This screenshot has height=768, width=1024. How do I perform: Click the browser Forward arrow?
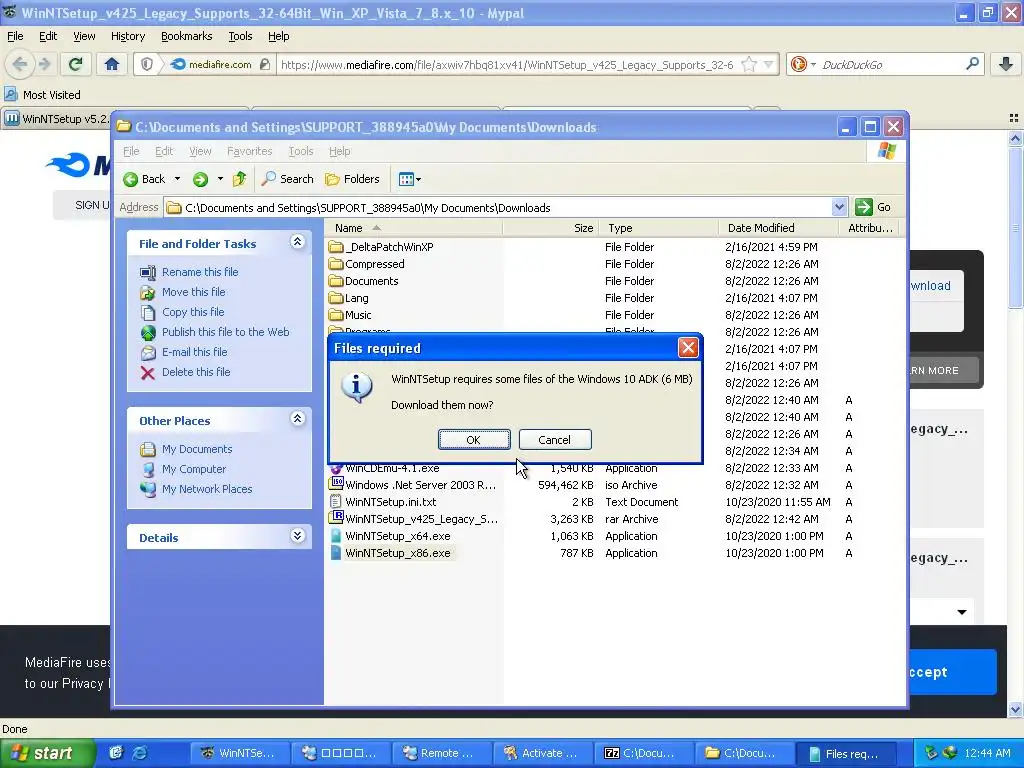click(44, 64)
